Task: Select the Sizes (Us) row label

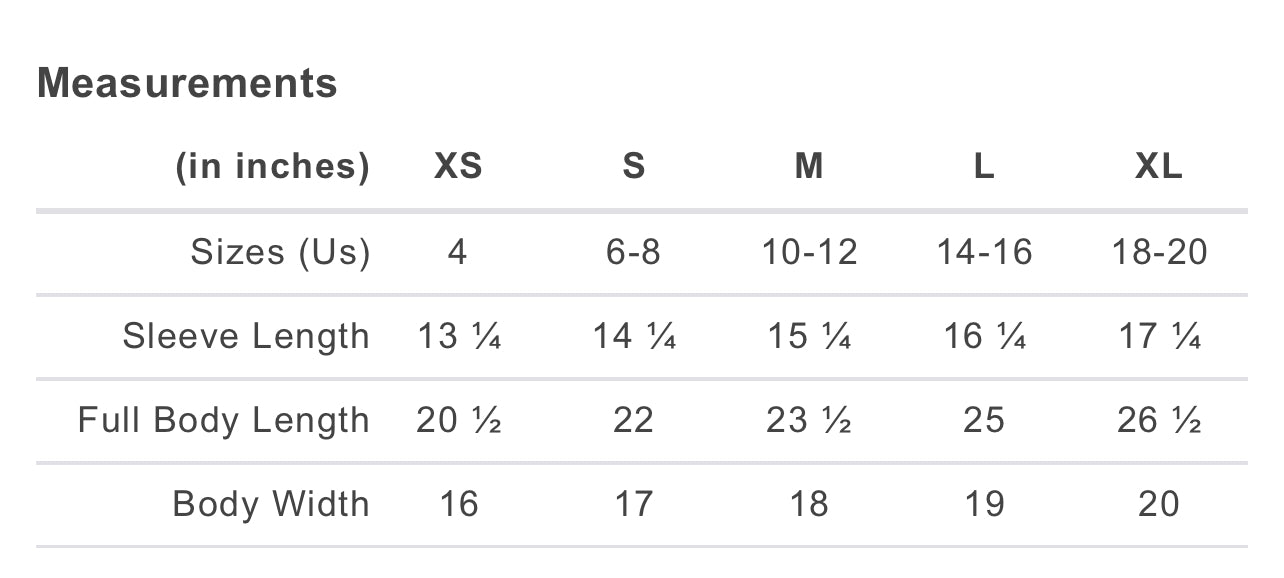Action: pyautogui.click(x=280, y=252)
